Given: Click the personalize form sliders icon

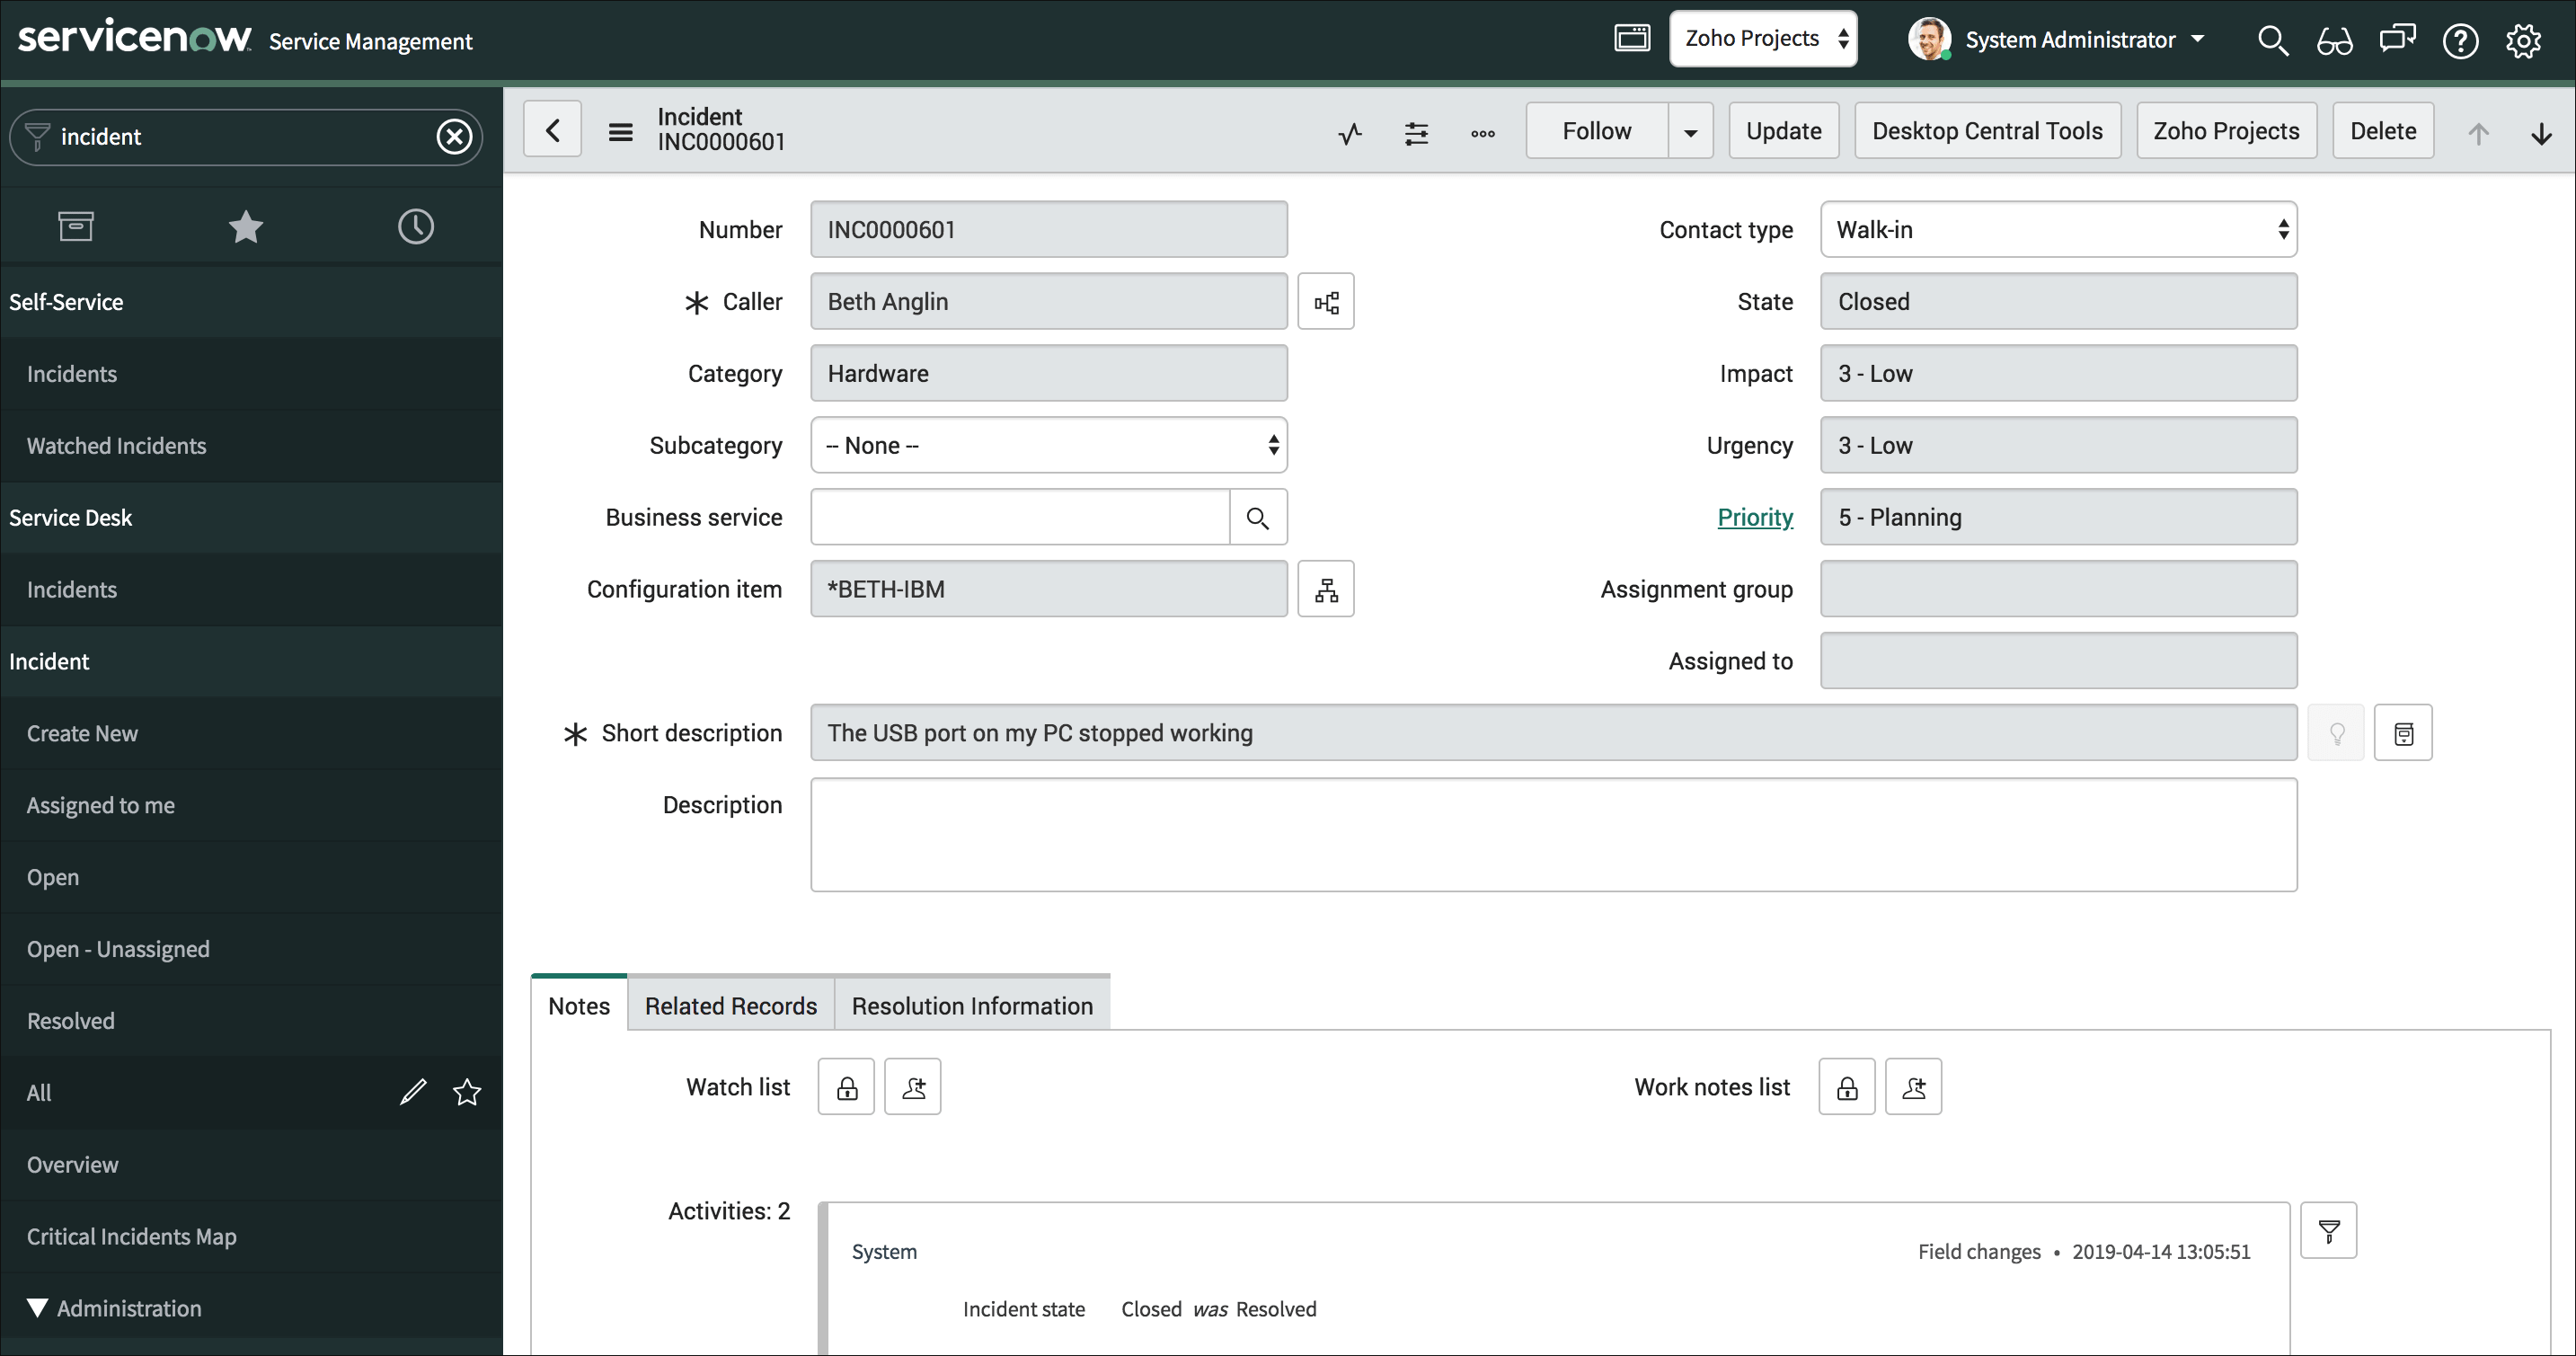Looking at the screenshot, I should 1416,133.
